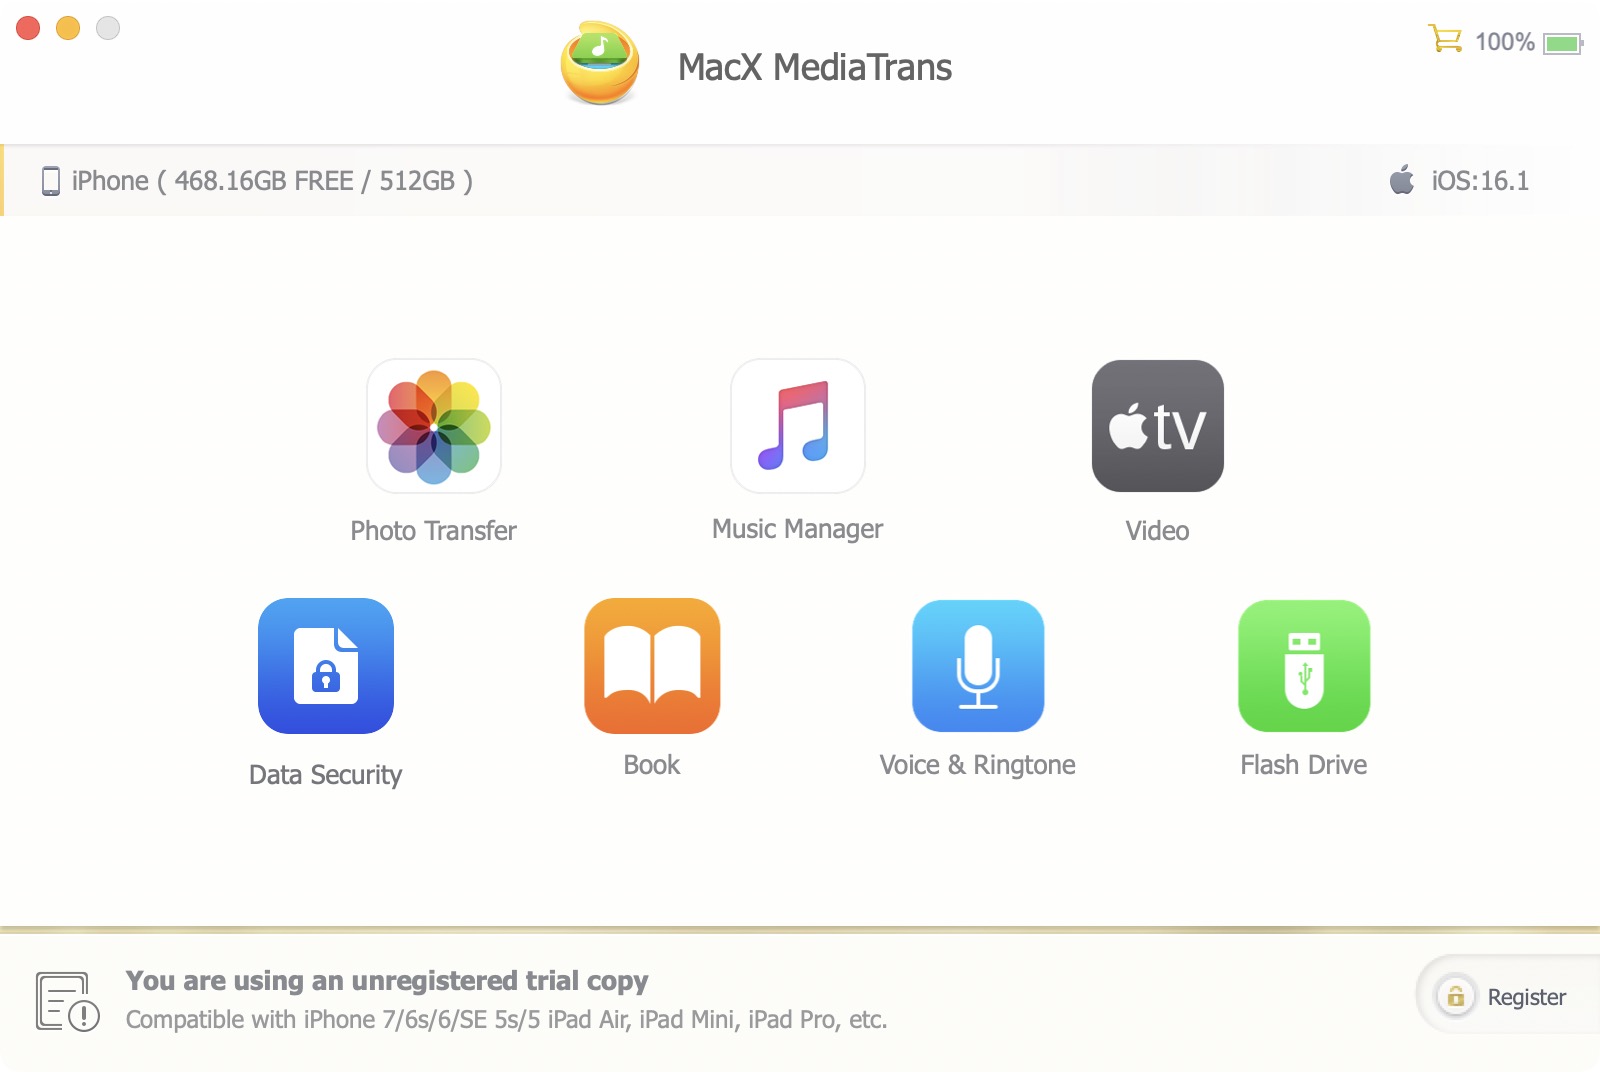This screenshot has height=1072, width=1600.
Task: Click the yellow minimize window button
Action: 68,28
